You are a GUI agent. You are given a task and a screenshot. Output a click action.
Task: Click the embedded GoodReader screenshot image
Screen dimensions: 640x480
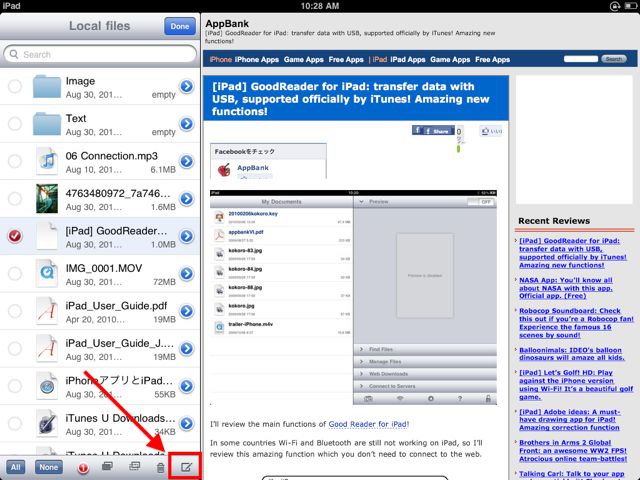tap(353, 298)
